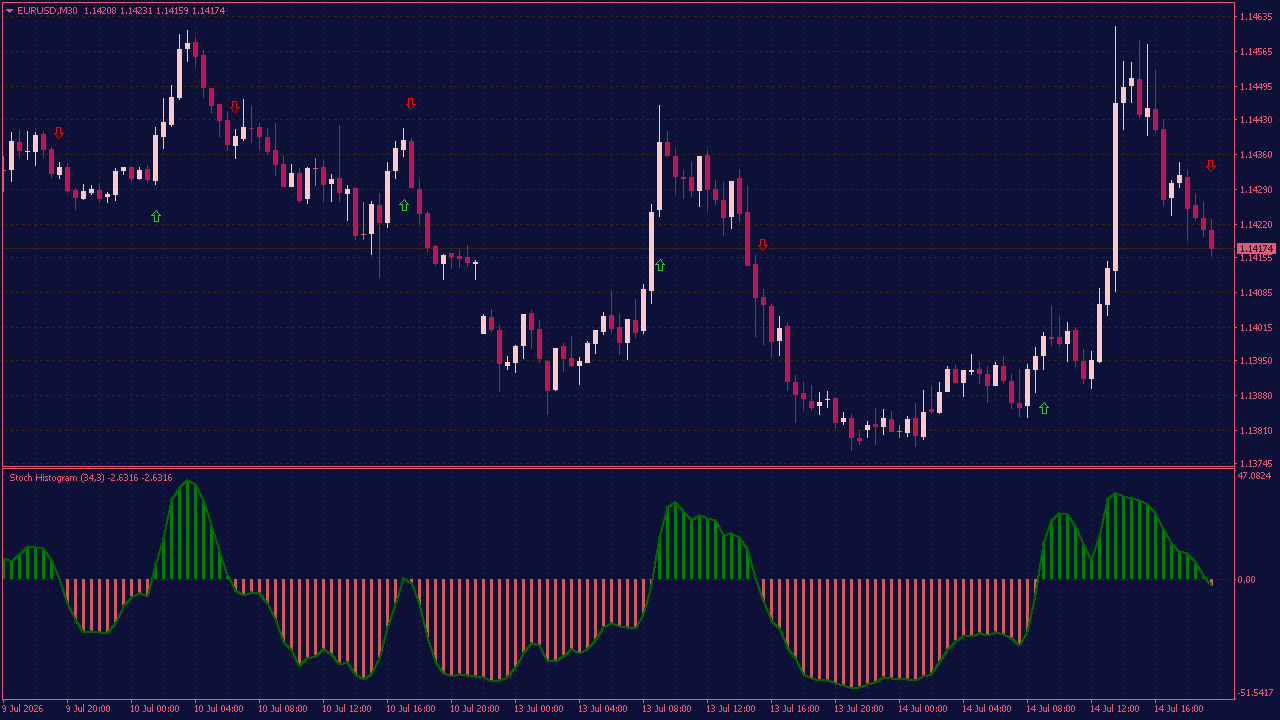Click the 13 Jul 20:00 time label
Screen dimensions: 1280x720
click(x=858, y=709)
